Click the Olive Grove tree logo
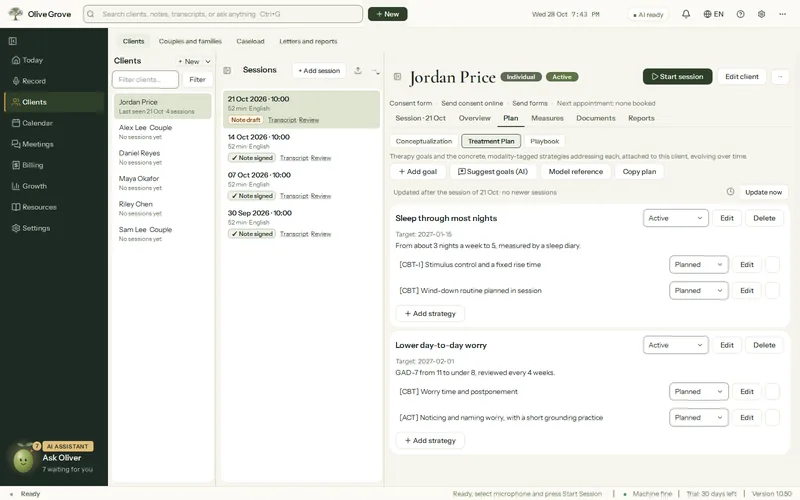This screenshot has width=800, height=500. point(16,14)
